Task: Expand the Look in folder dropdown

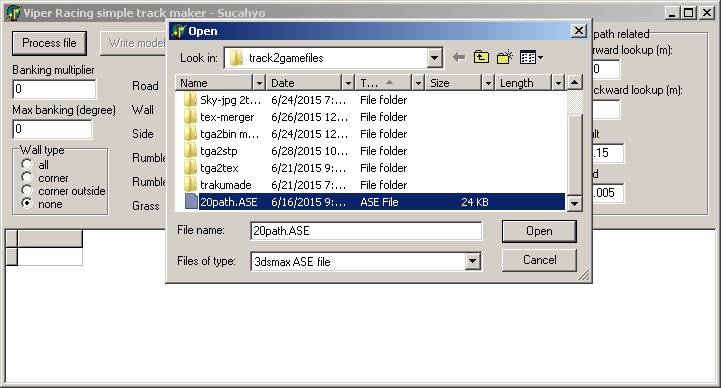Action: coord(434,58)
